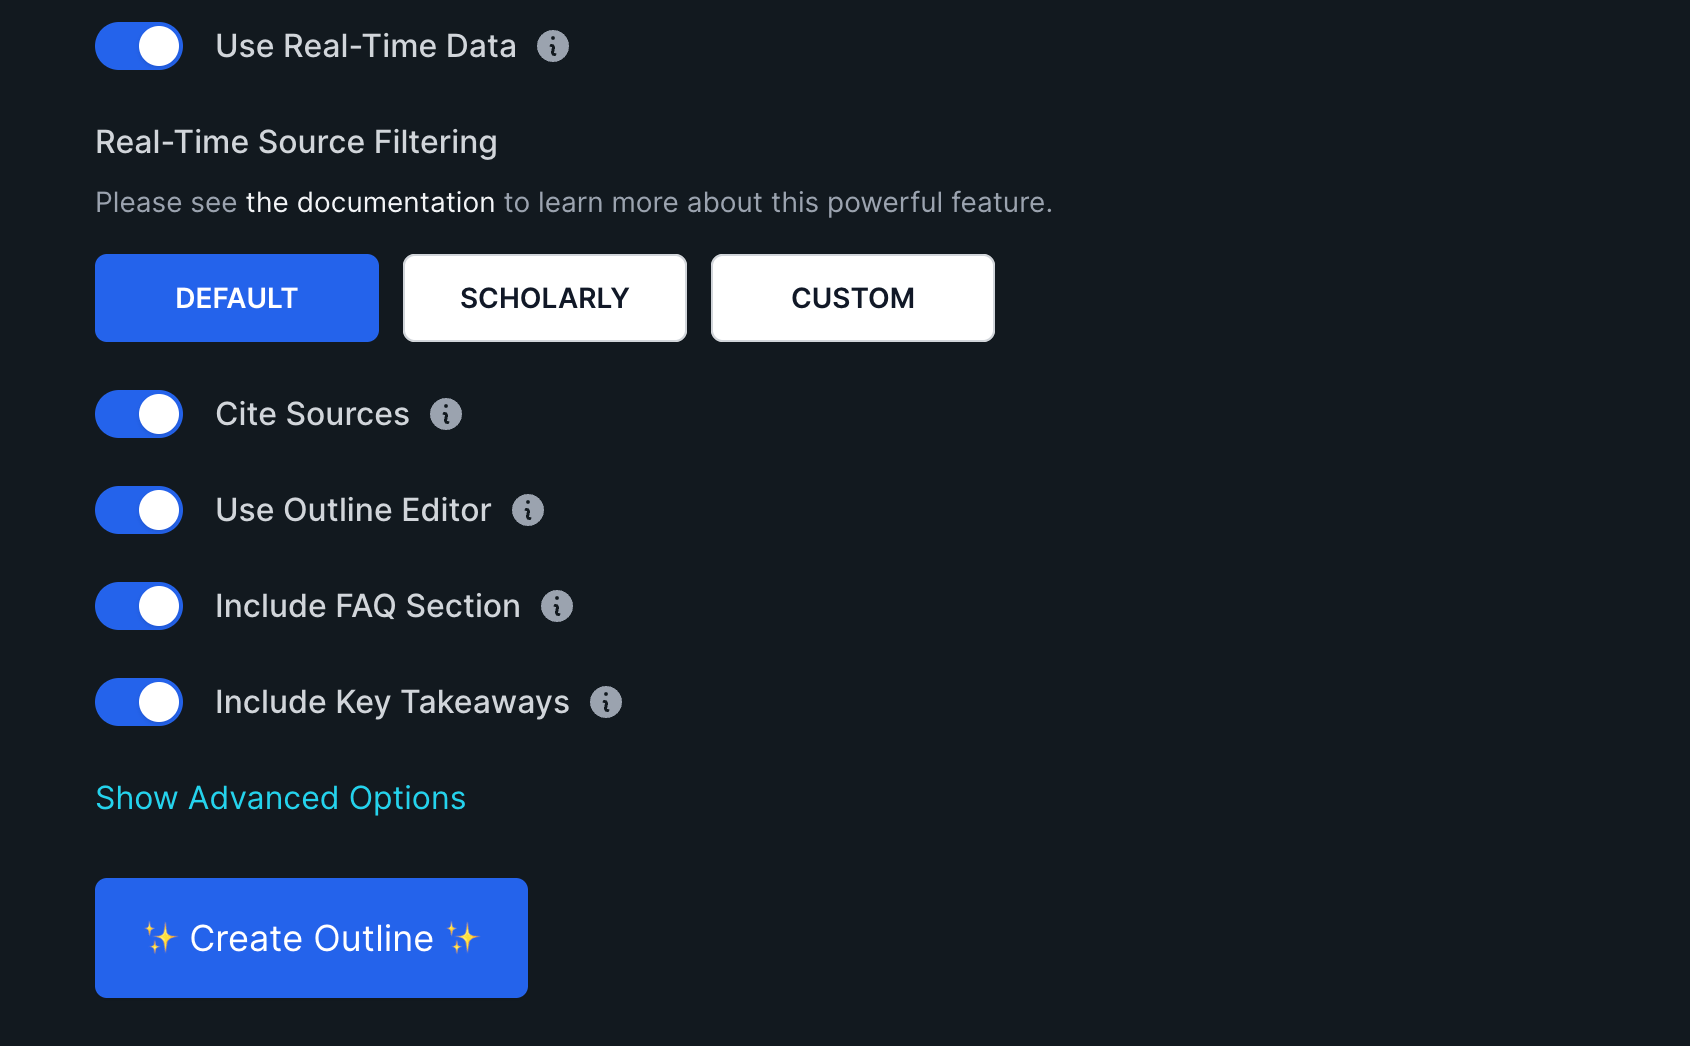
Task: Switch off Include FAQ Section toggle
Action: pyautogui.click(x=139, y=606)
